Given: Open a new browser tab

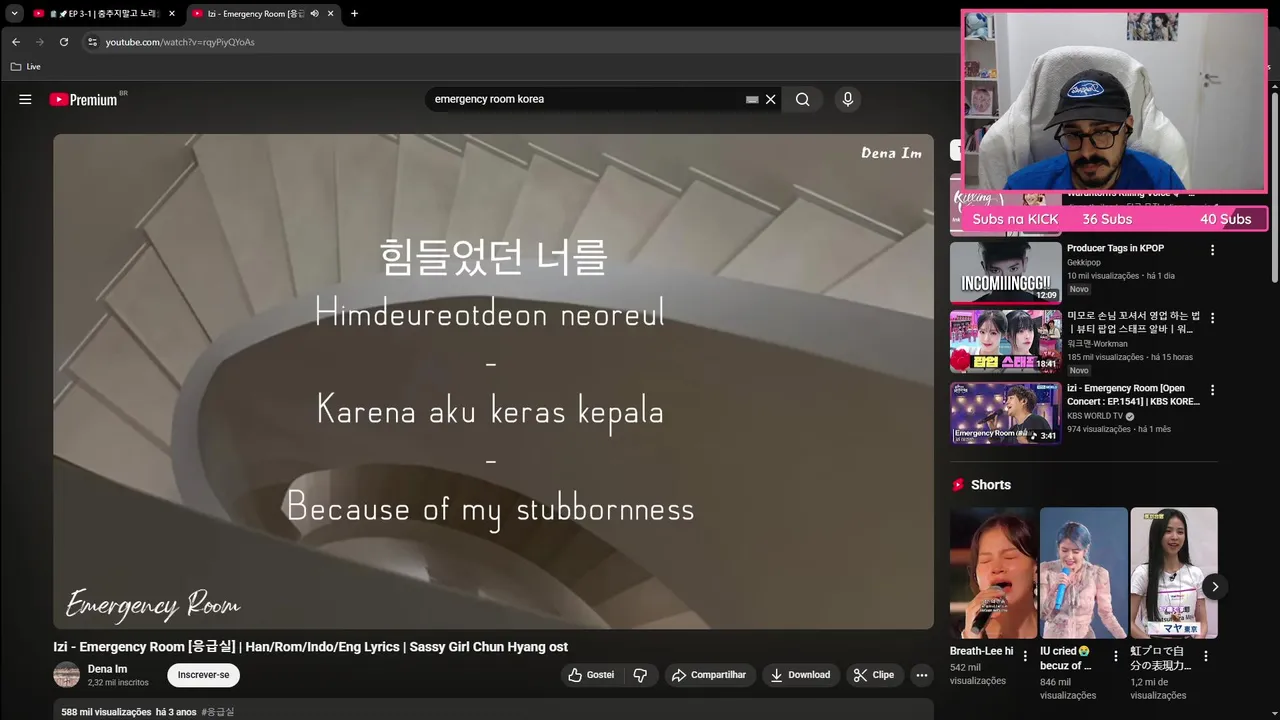Looking at the screenshot, I should (x=354, y=14).
